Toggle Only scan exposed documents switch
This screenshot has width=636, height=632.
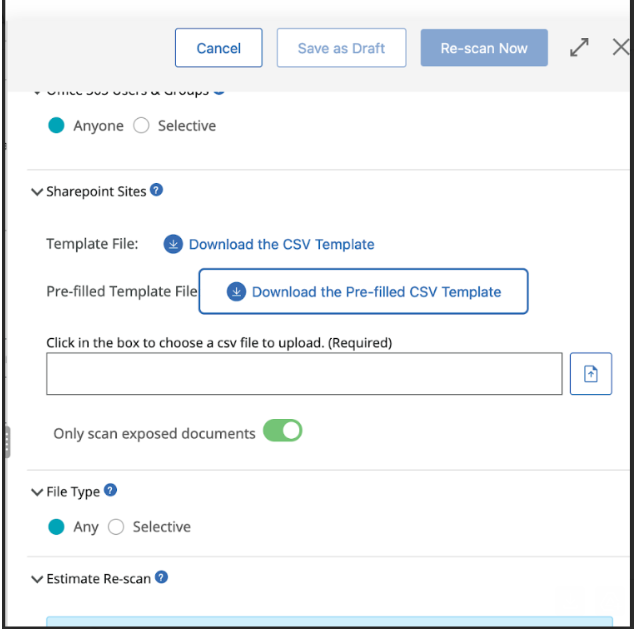pyautogui.click(x=282, y=431)
